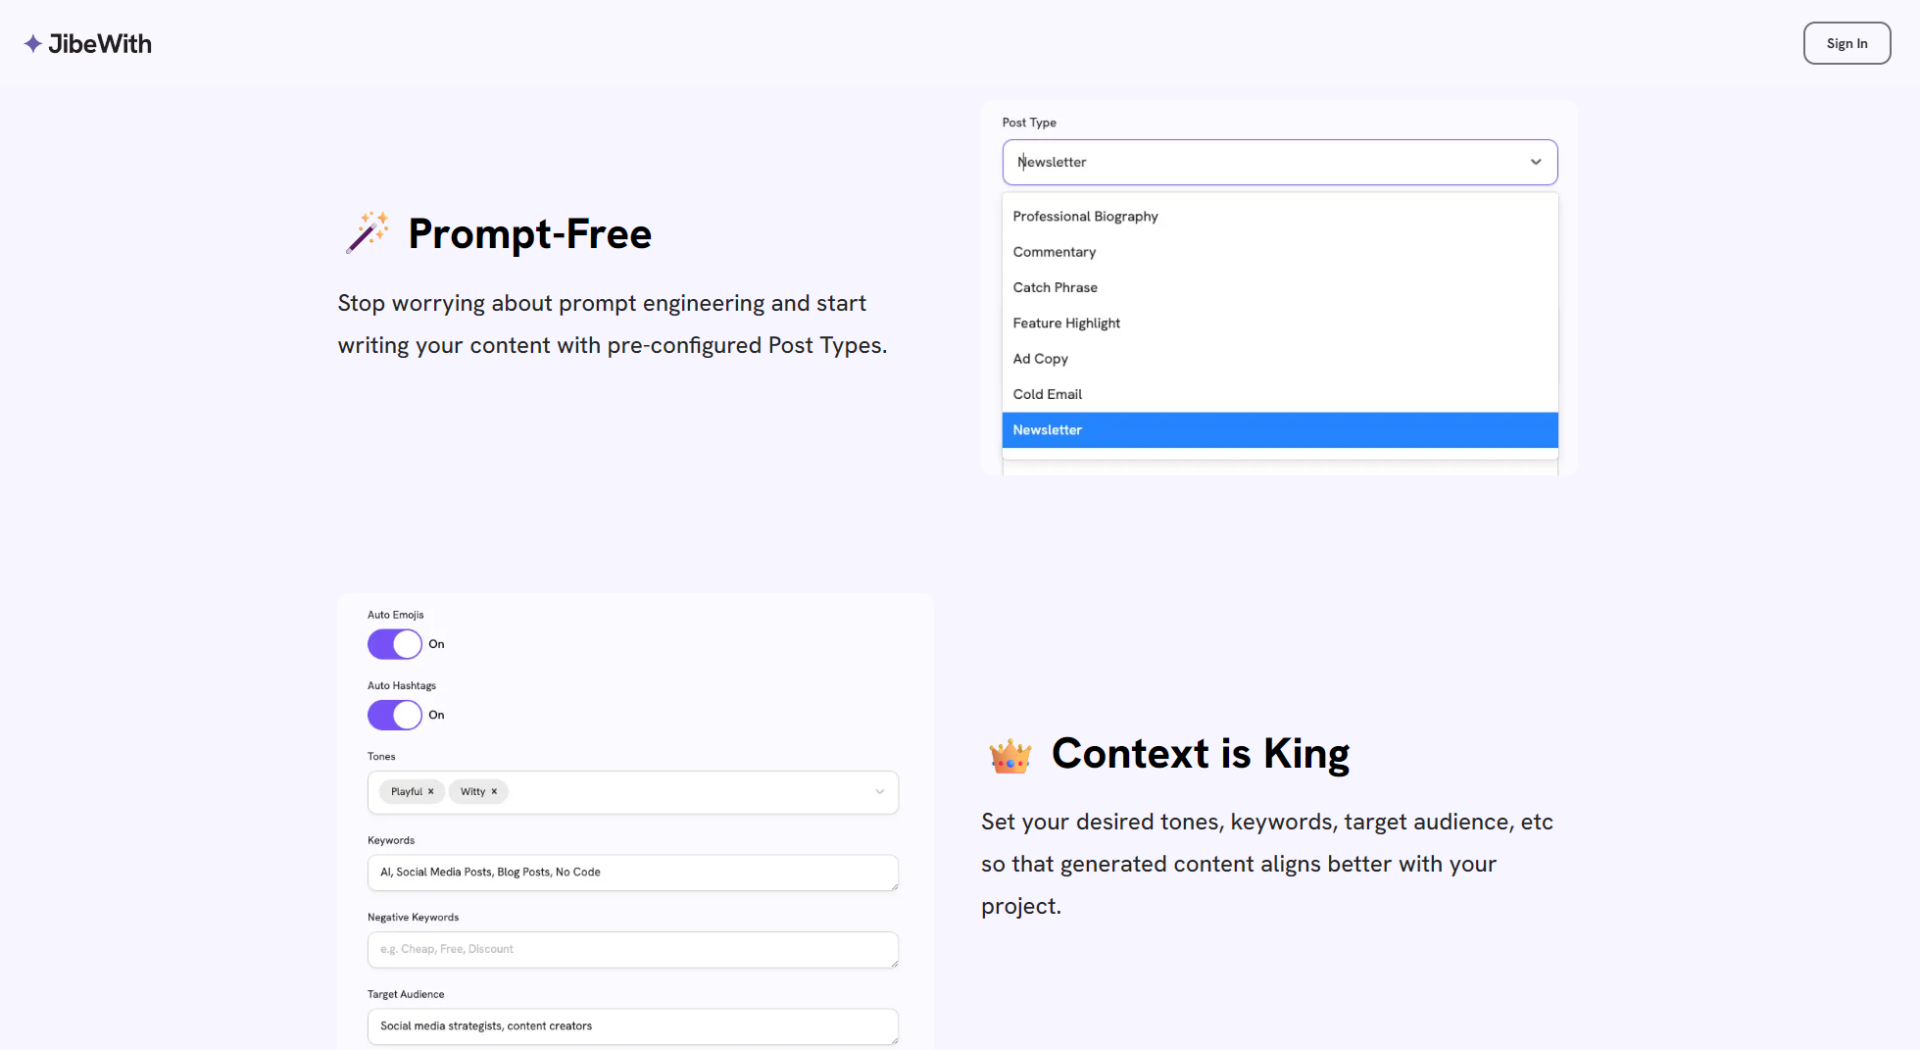Click the crown icon beside Context is King
The image size is (1920, 1050).
click(x=1010, y=756)
